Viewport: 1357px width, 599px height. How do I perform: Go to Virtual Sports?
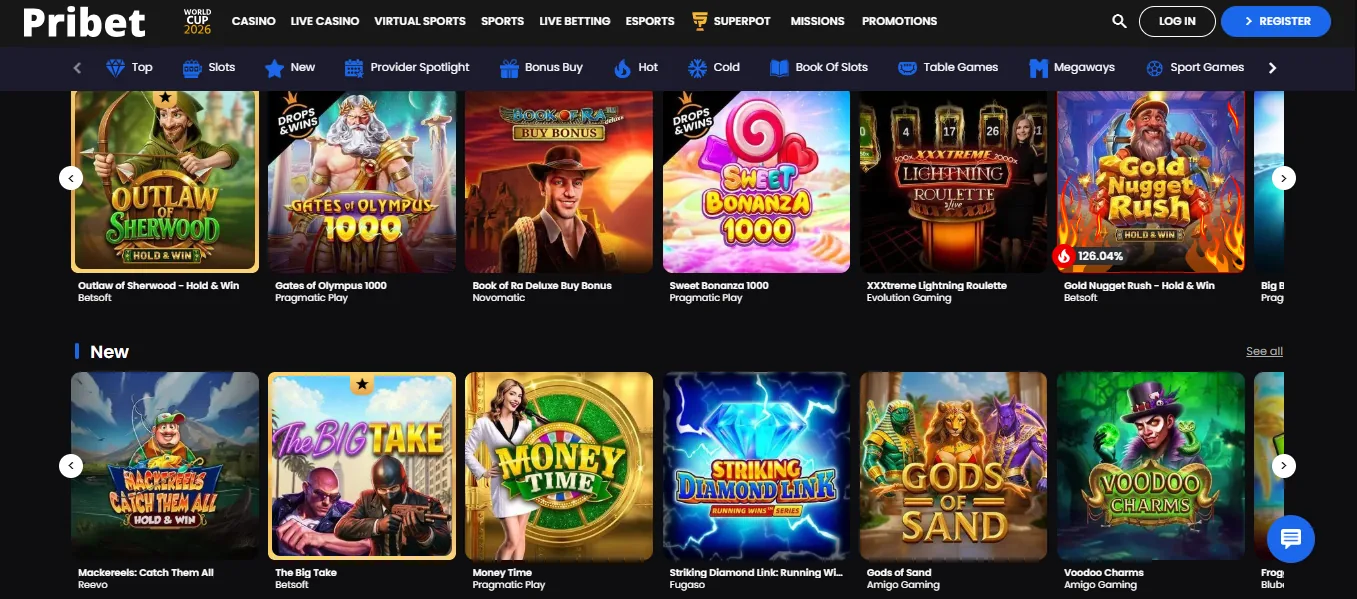[420, 21]
